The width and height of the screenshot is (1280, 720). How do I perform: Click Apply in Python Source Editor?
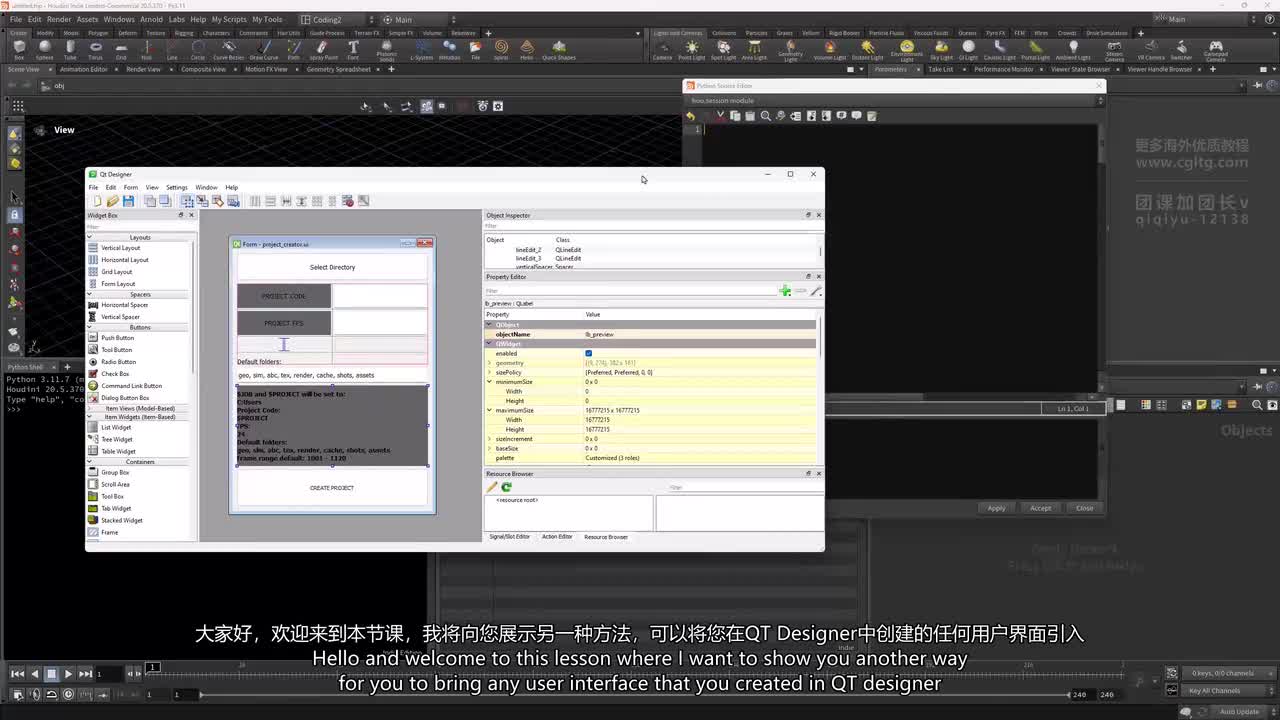[996, 508]
